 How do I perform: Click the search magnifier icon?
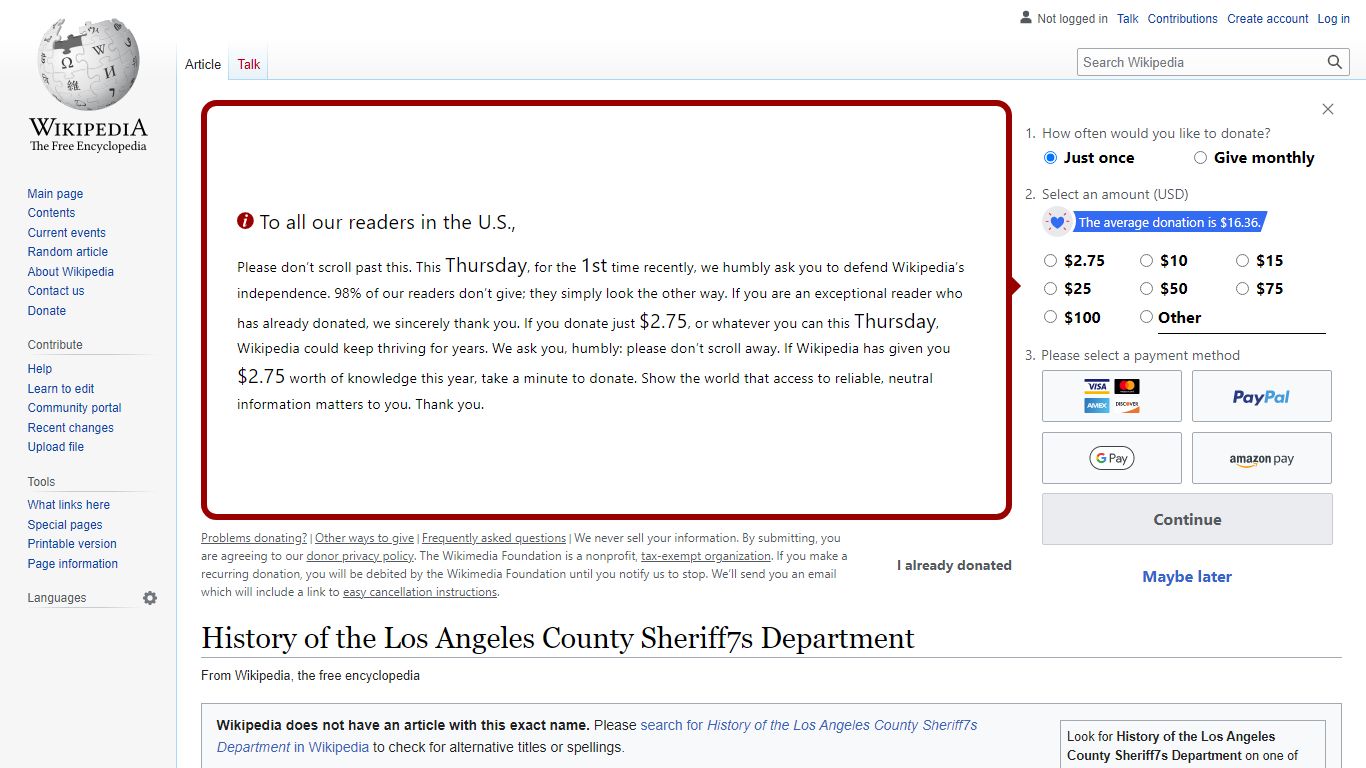click(1335, 62)
